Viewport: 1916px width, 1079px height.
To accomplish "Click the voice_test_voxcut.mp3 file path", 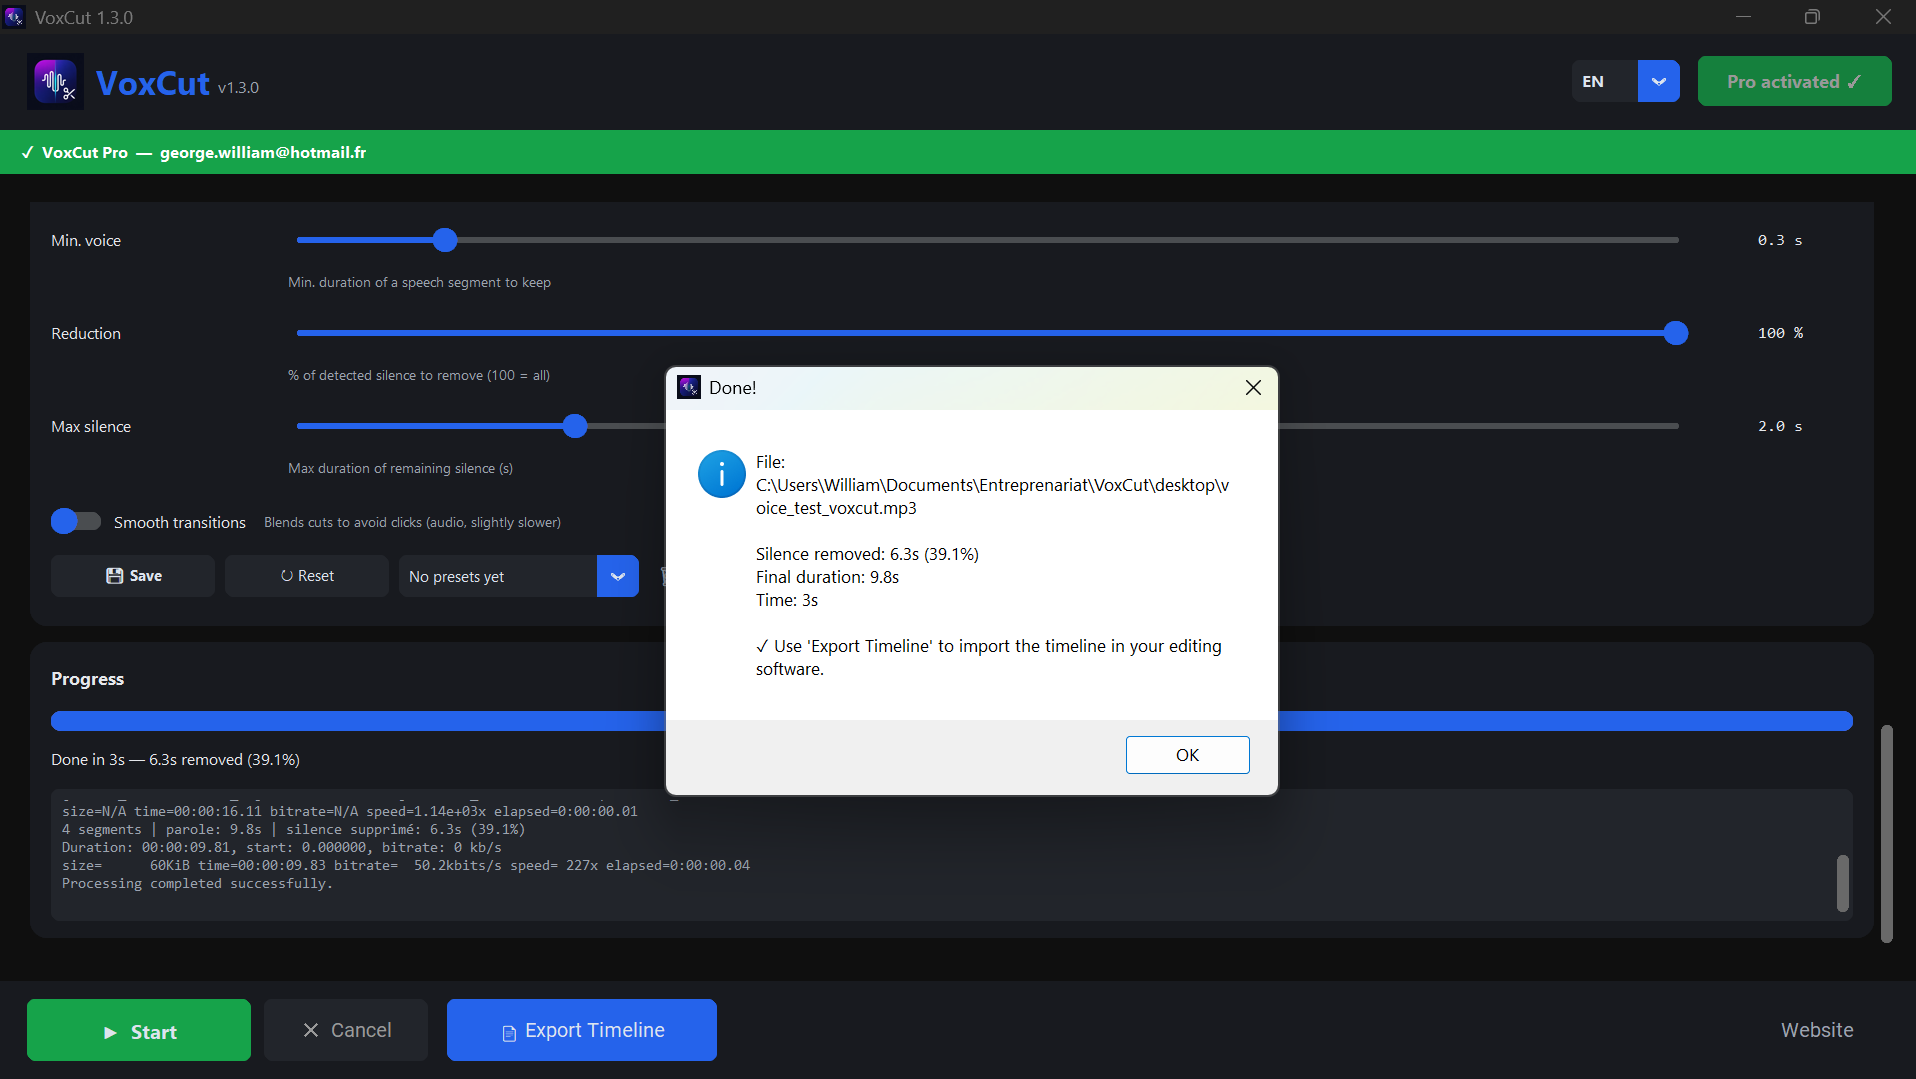I will (992, 497).
